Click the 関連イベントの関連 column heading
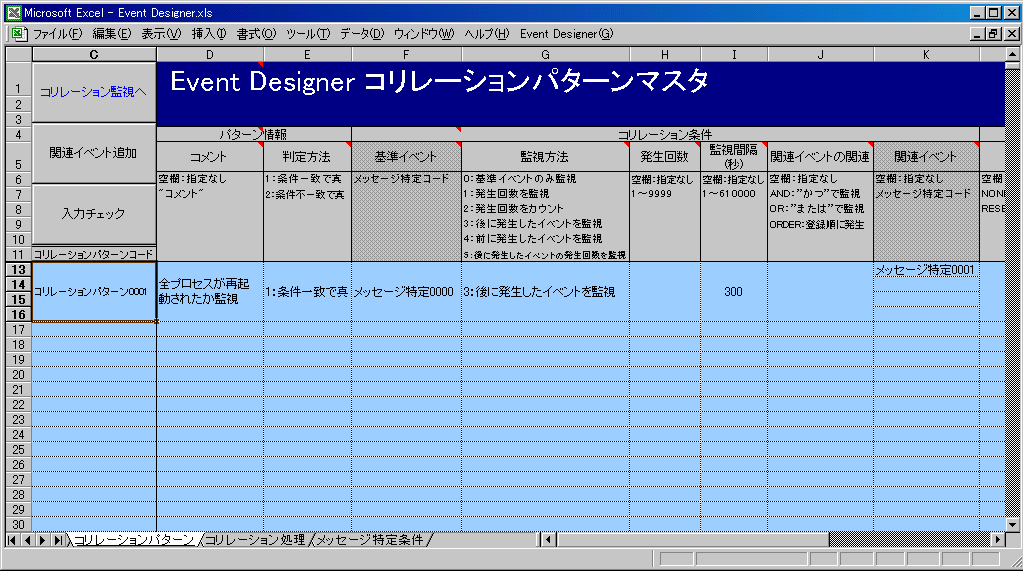Viewport: 1023px width, 571px height. coord(820,157)
